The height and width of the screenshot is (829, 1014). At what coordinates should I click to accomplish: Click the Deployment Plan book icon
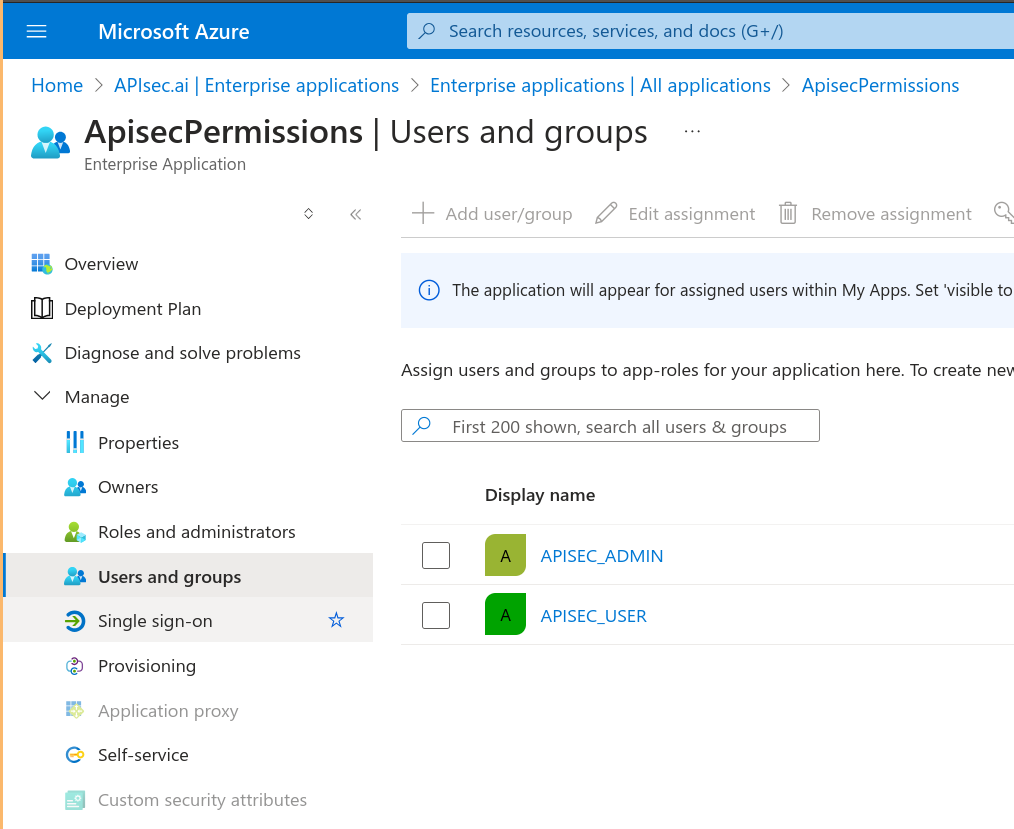[42, 309]
